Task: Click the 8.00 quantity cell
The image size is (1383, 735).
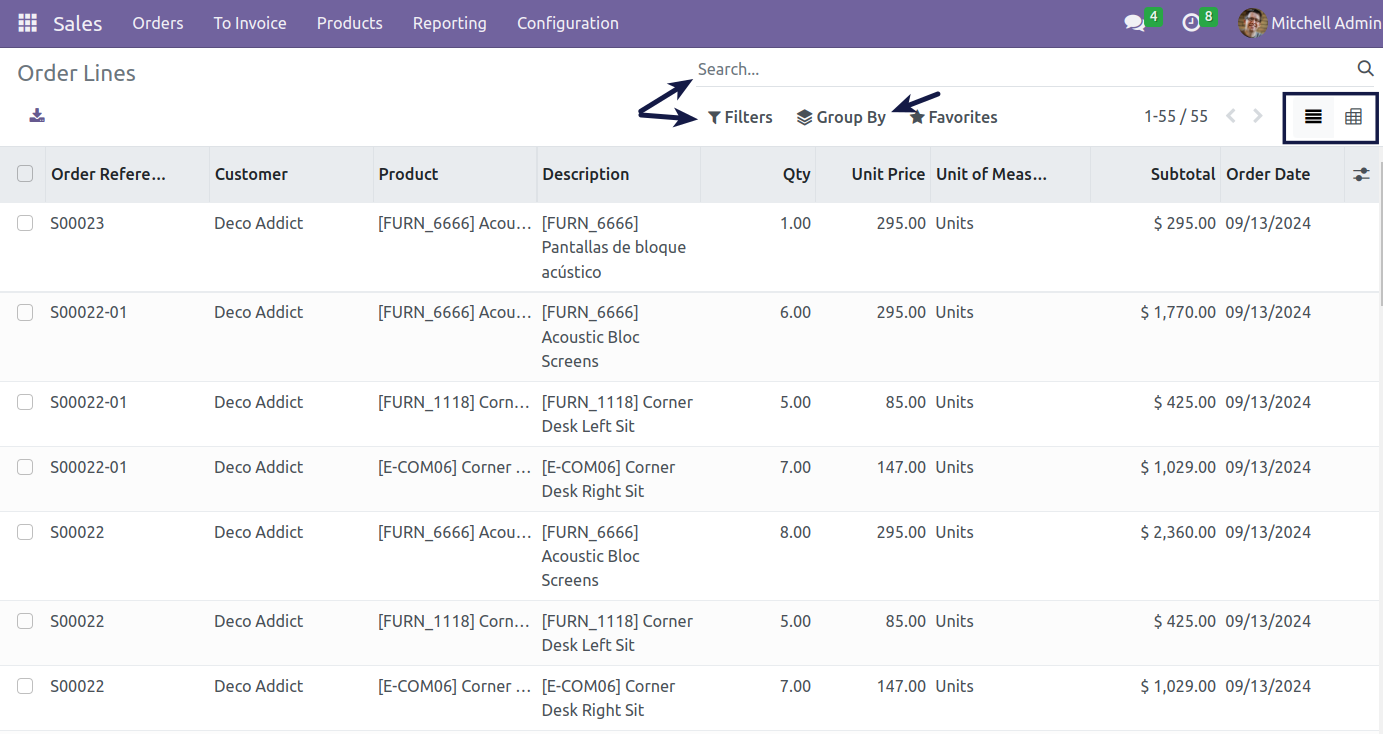Action: (x=795, y=532)
